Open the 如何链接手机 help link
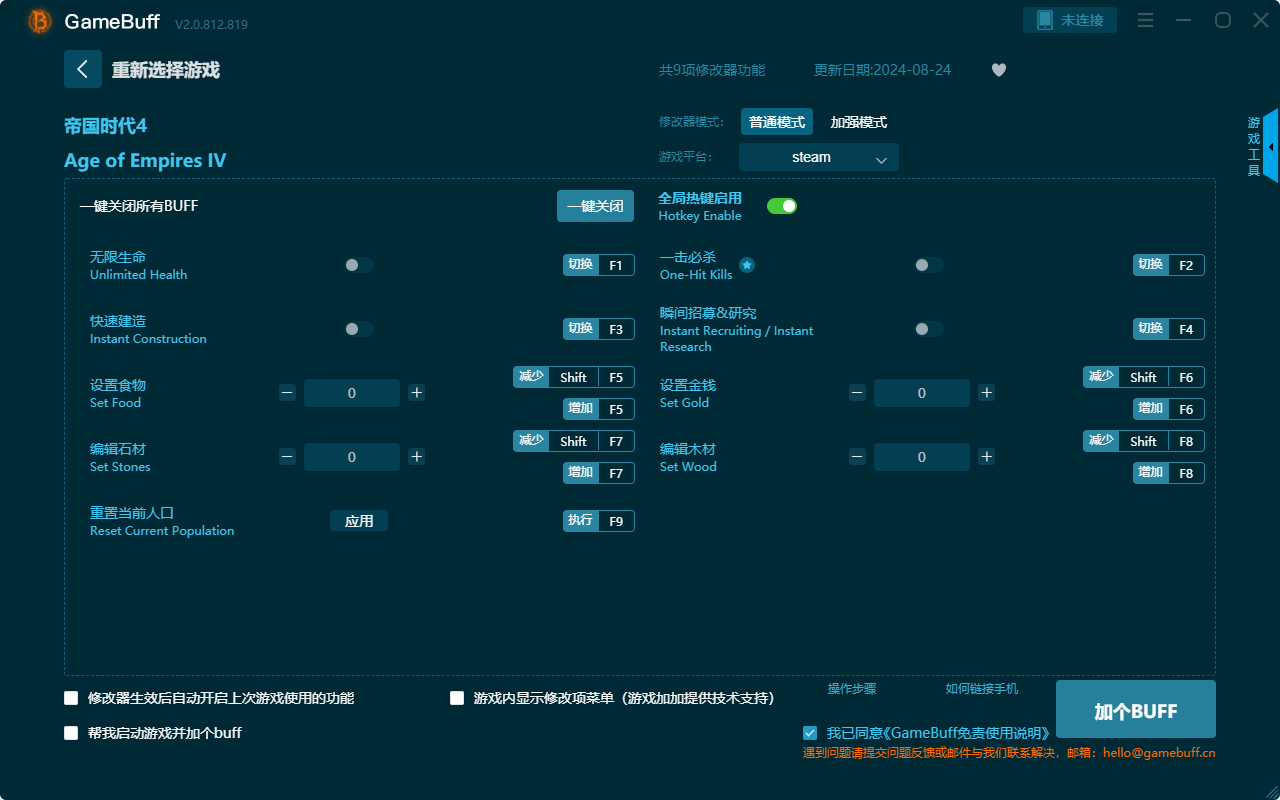 pyautogui.click(x=981, y=689)
